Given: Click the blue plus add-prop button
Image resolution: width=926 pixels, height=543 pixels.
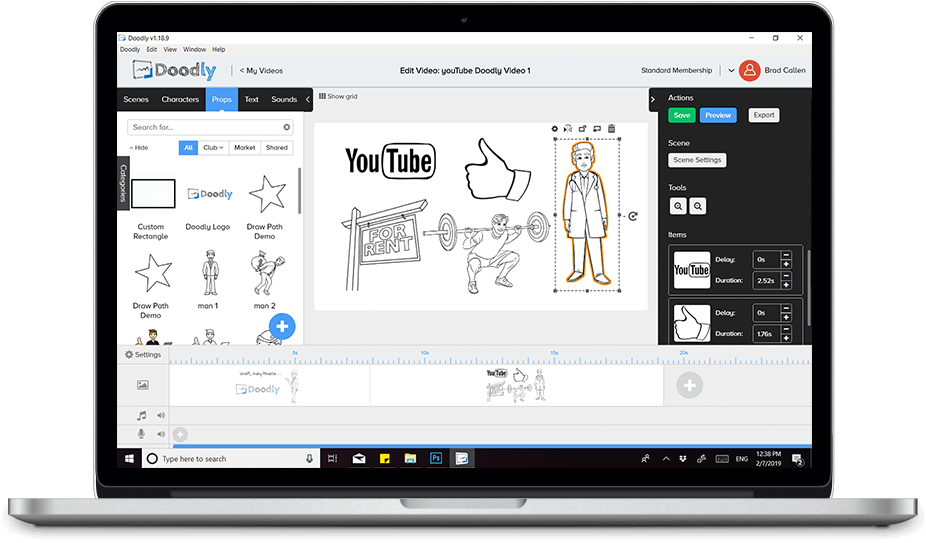Looking at the screenshot, I should point(282,326).
